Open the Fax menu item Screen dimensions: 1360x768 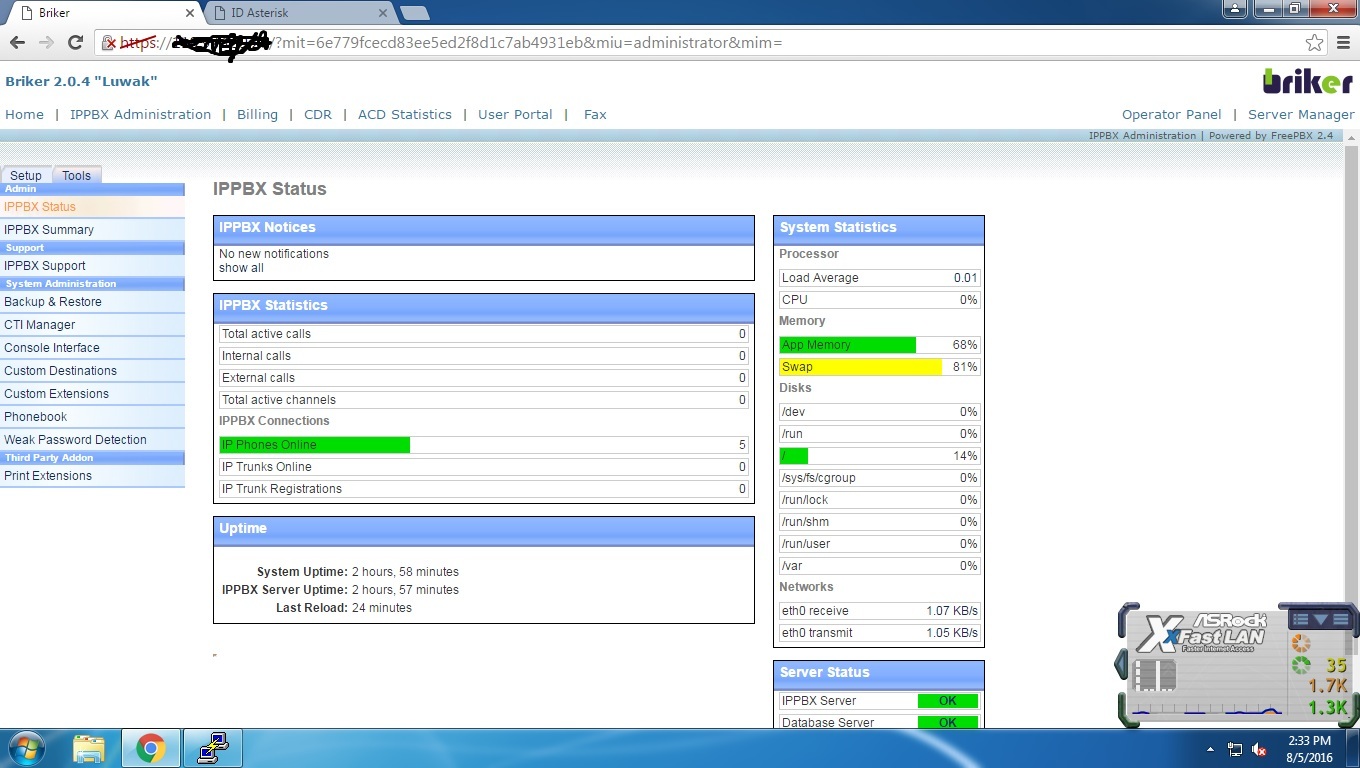[595, 114]
